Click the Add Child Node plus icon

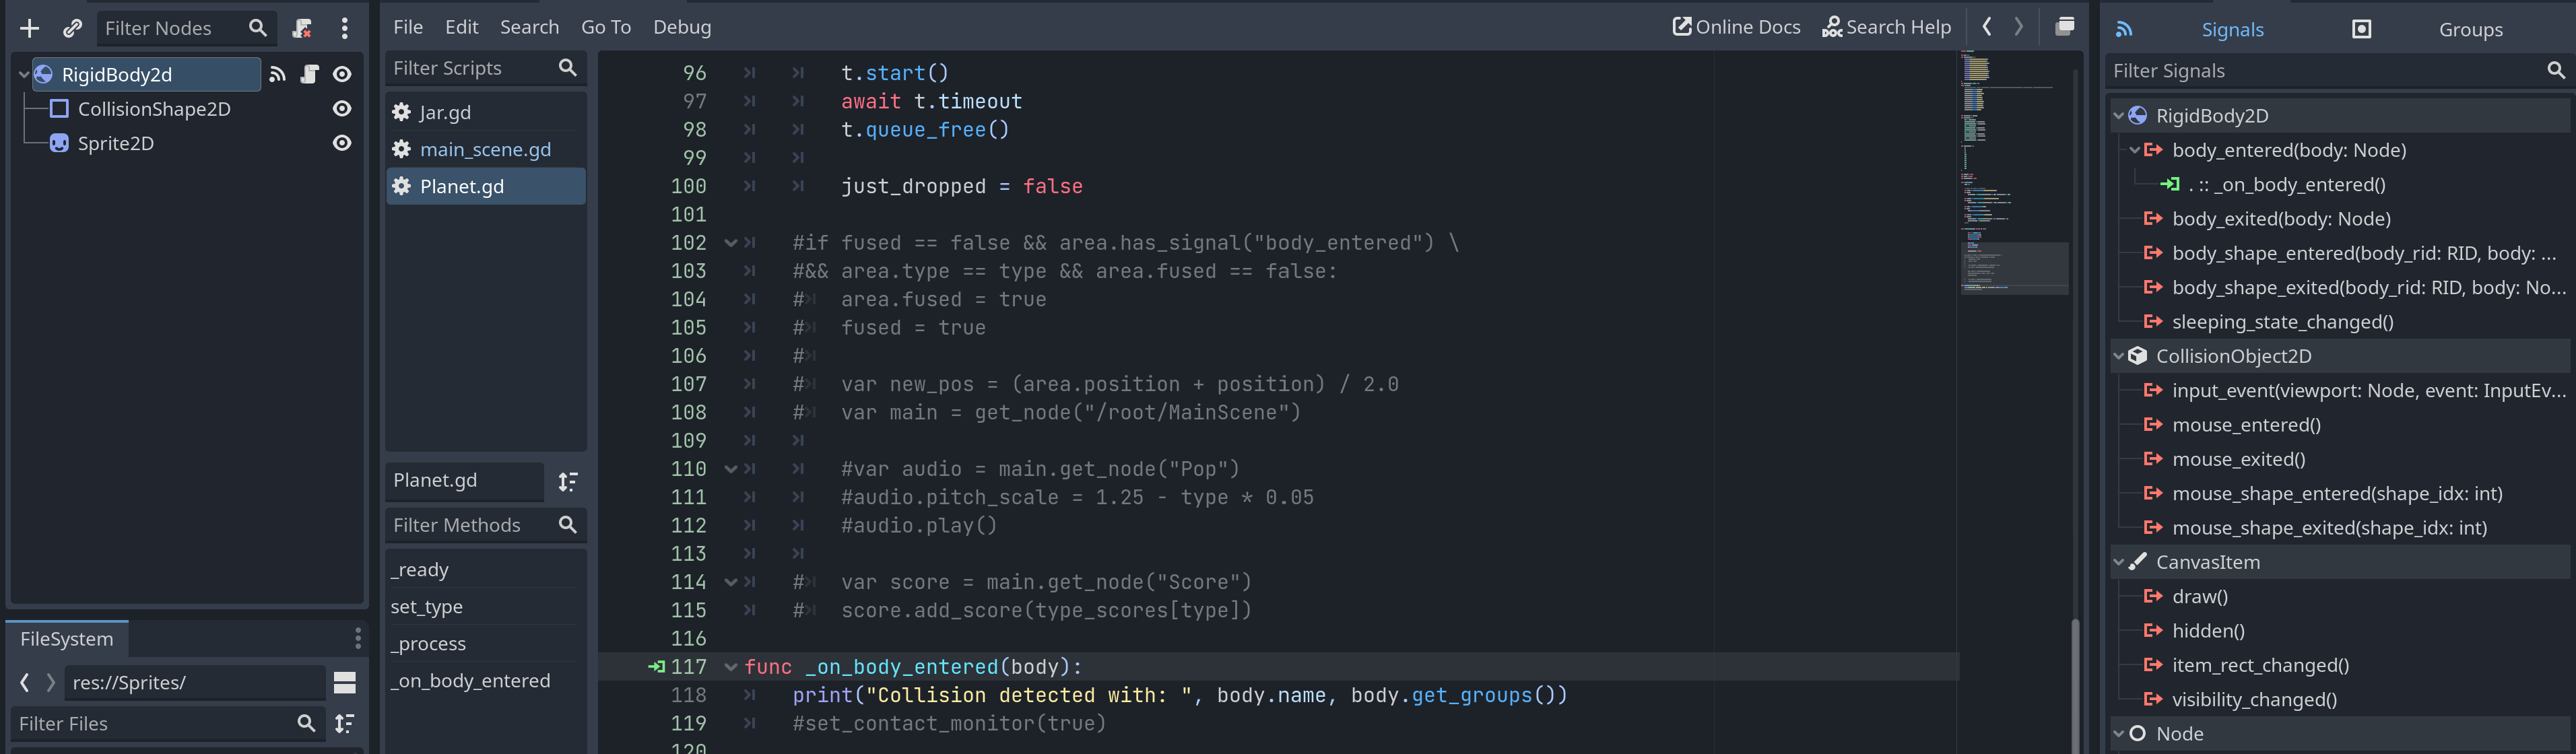click(x=30, y=28)
